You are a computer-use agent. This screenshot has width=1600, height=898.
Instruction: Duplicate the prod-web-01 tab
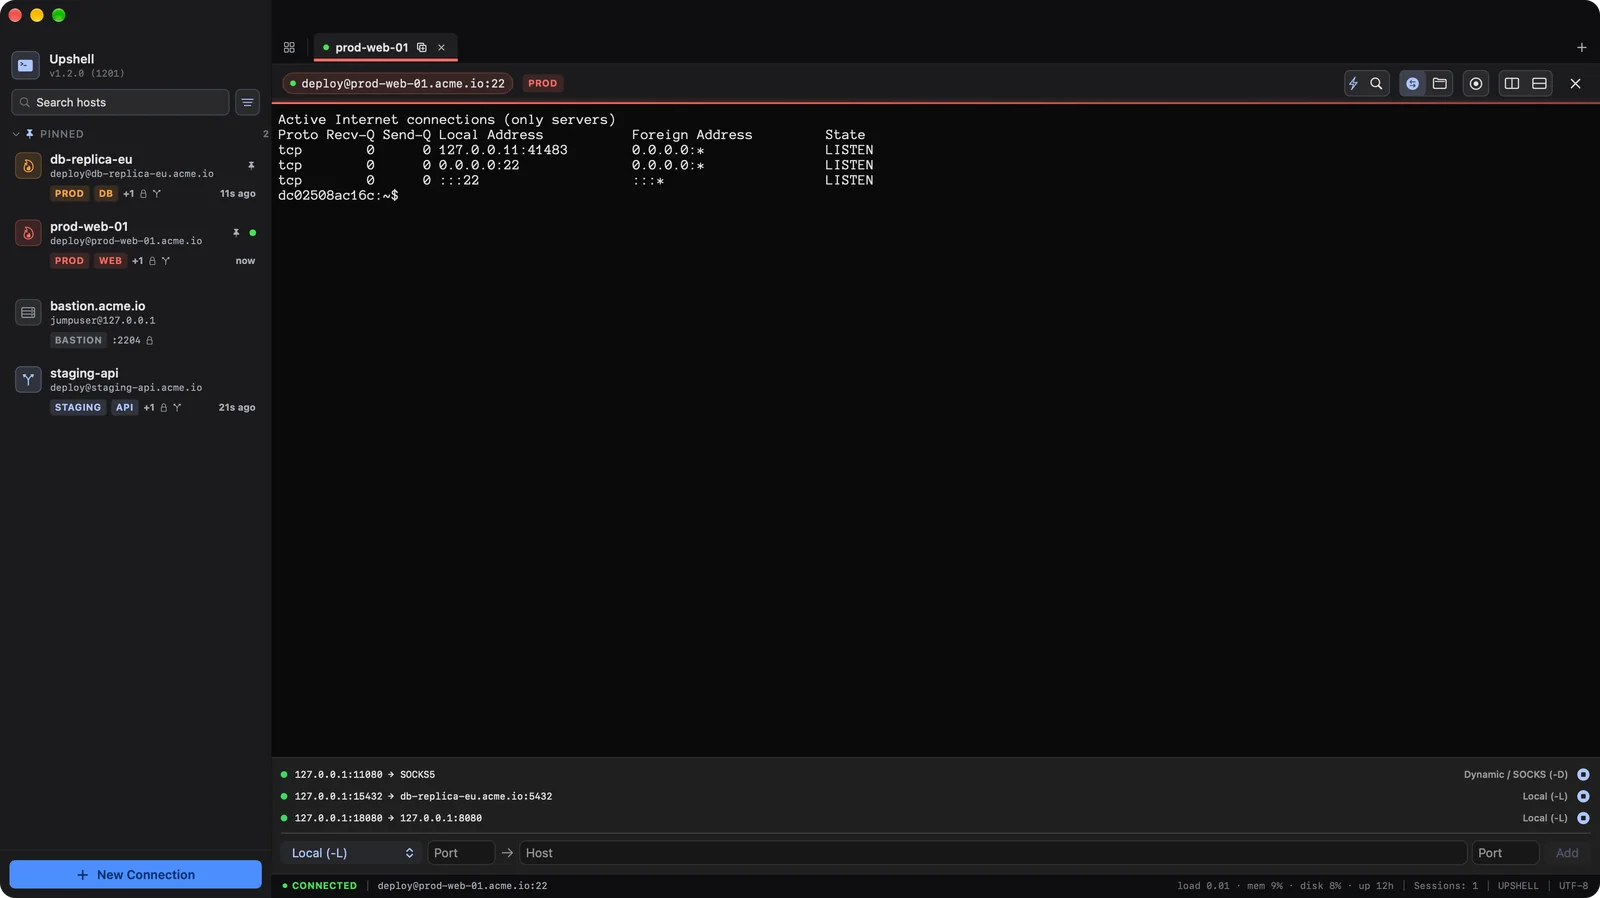[x=422, y=47]
